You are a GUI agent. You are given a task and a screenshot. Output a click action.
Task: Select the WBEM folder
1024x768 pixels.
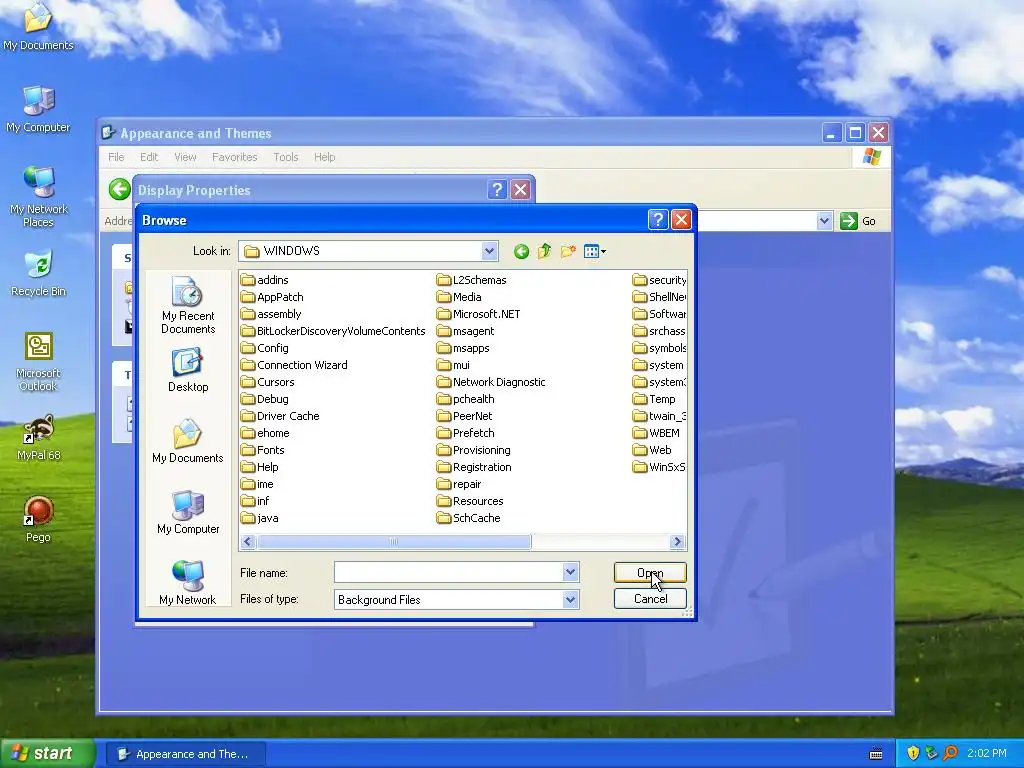656,432
